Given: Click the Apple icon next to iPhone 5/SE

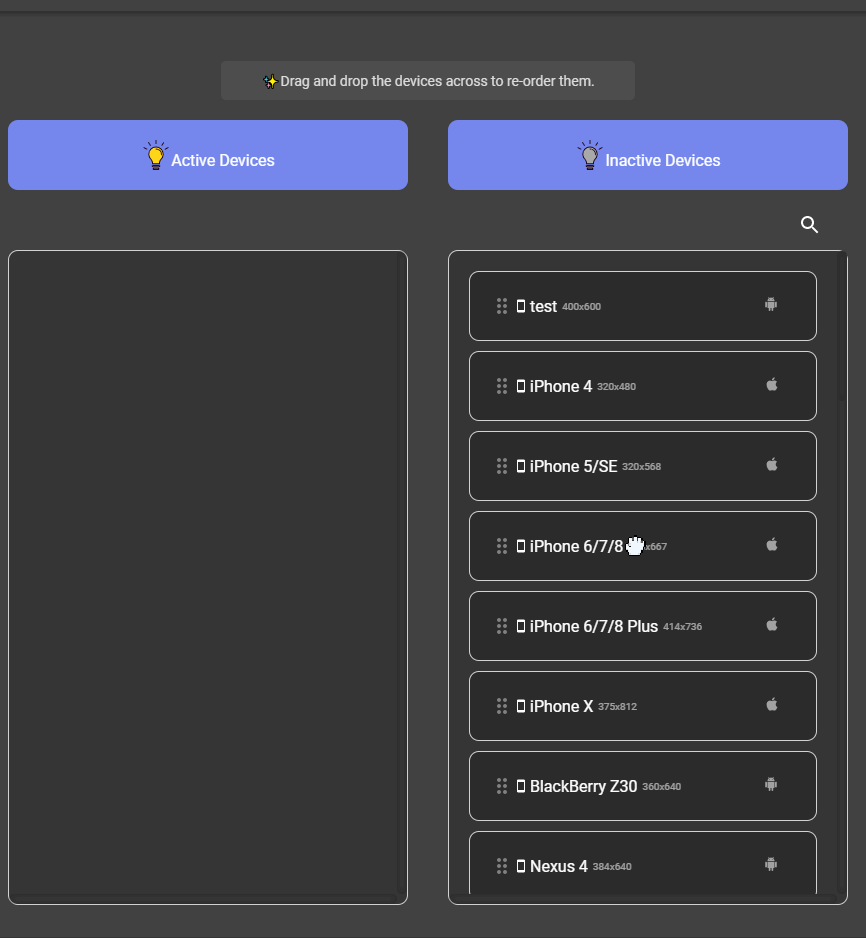Looking at the screenshot, I should point(771,464).
